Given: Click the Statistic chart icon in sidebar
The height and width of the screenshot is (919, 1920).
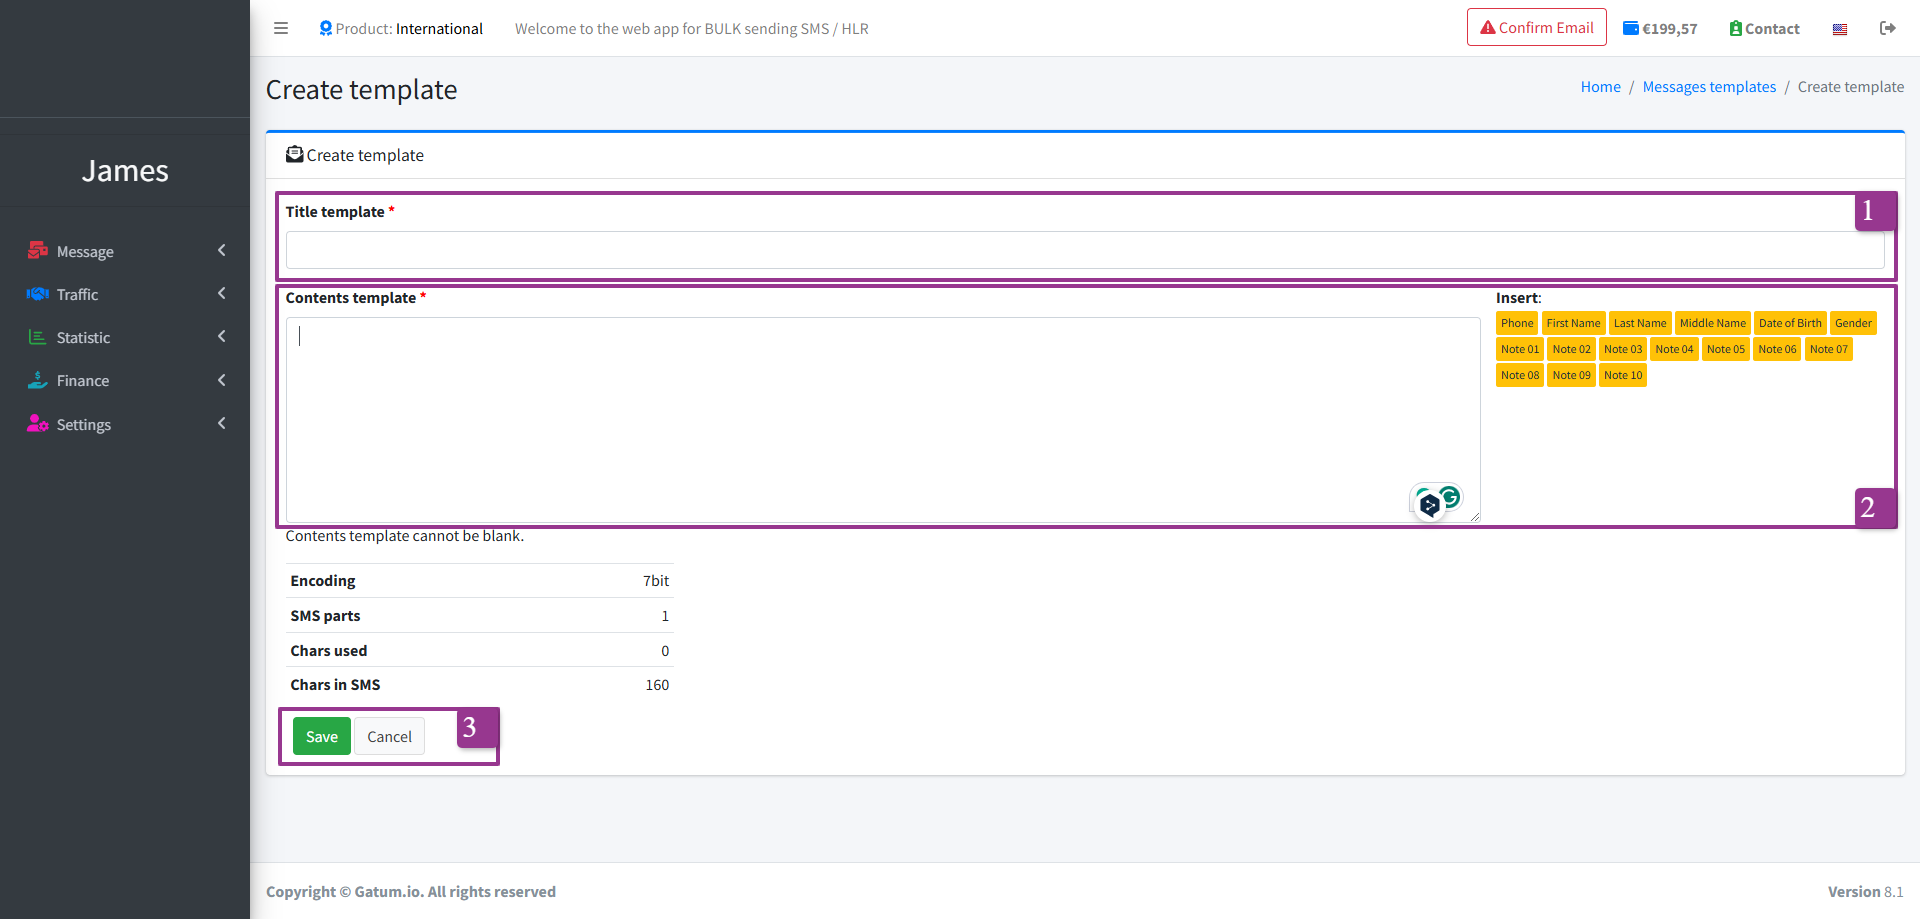Looking at the screenshot, I should coord(38,337).
